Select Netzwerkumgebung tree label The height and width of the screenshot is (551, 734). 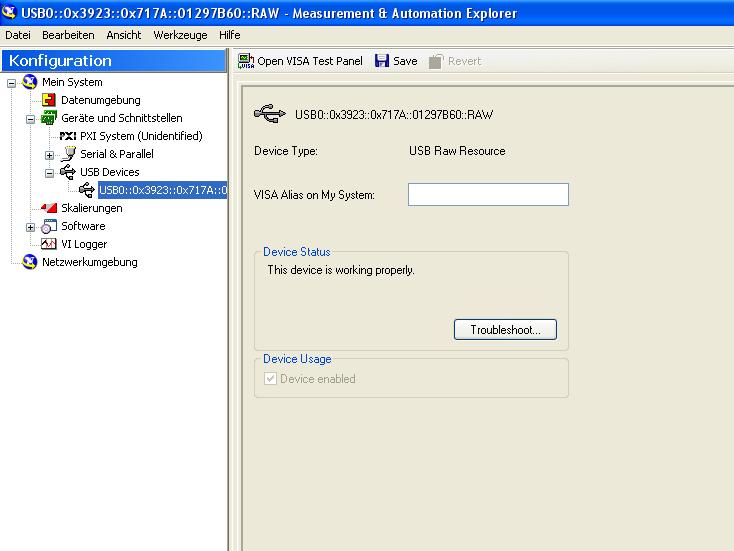tap(90, 262)
